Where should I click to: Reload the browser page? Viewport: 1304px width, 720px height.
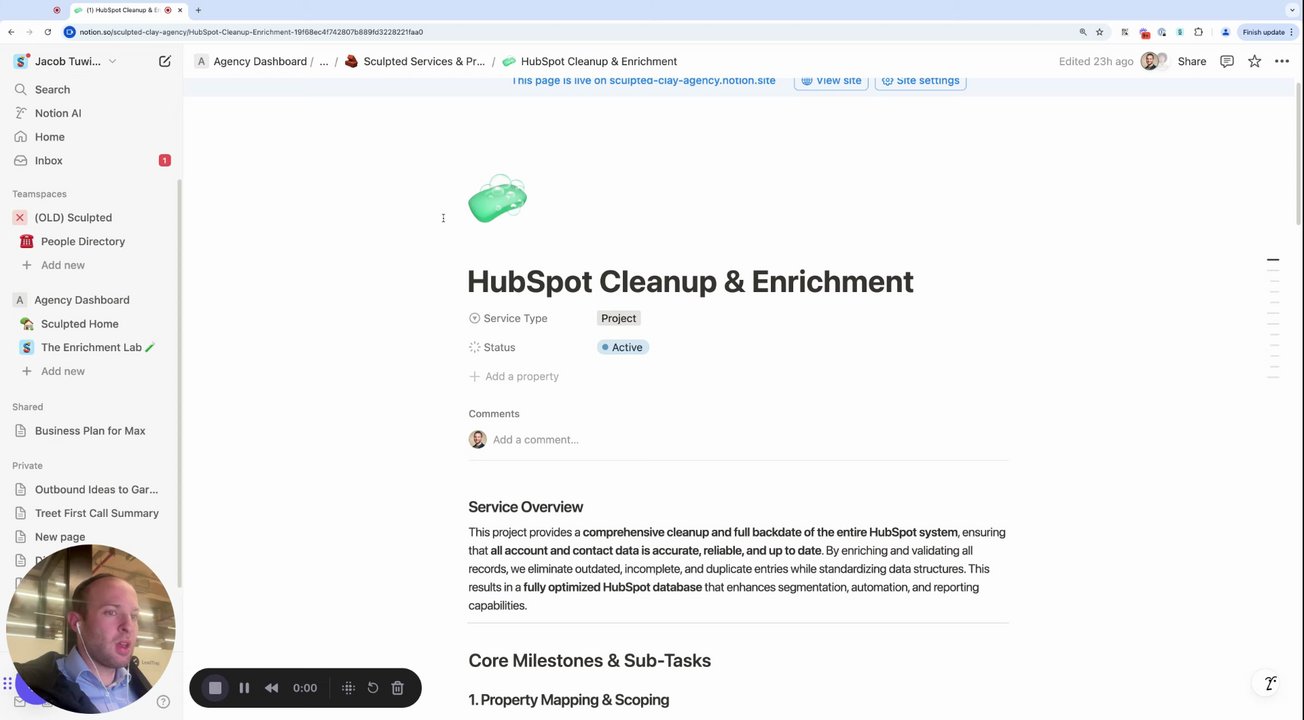(47, 32)
